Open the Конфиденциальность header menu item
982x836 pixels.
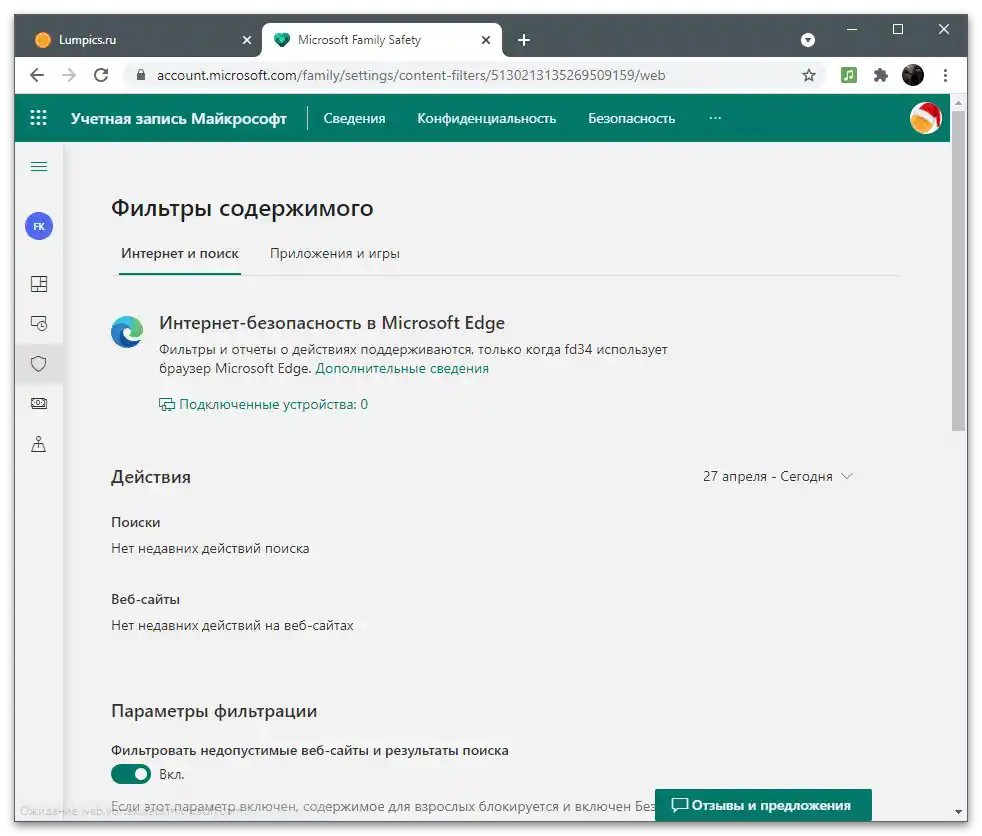tap(487, 118)
